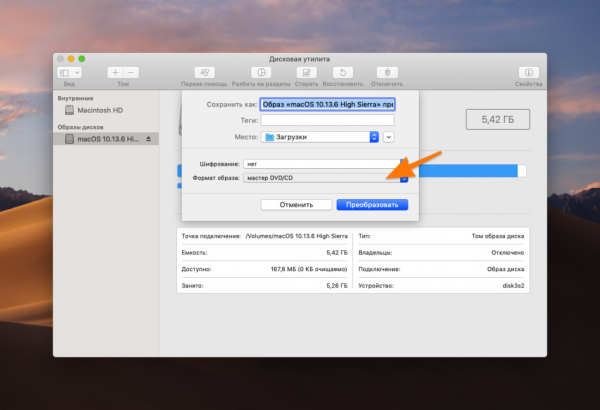Click the Tags (Теги) field
Screen dimensions: 600x410
tap(328, 120)
